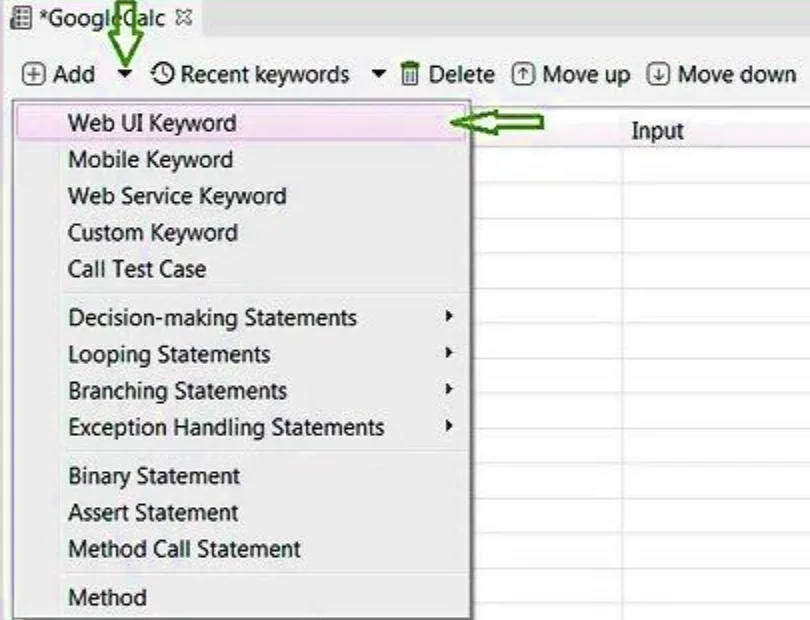810x620 pixels.
Task: Click the Add plus icon
Action: [34, 75]
